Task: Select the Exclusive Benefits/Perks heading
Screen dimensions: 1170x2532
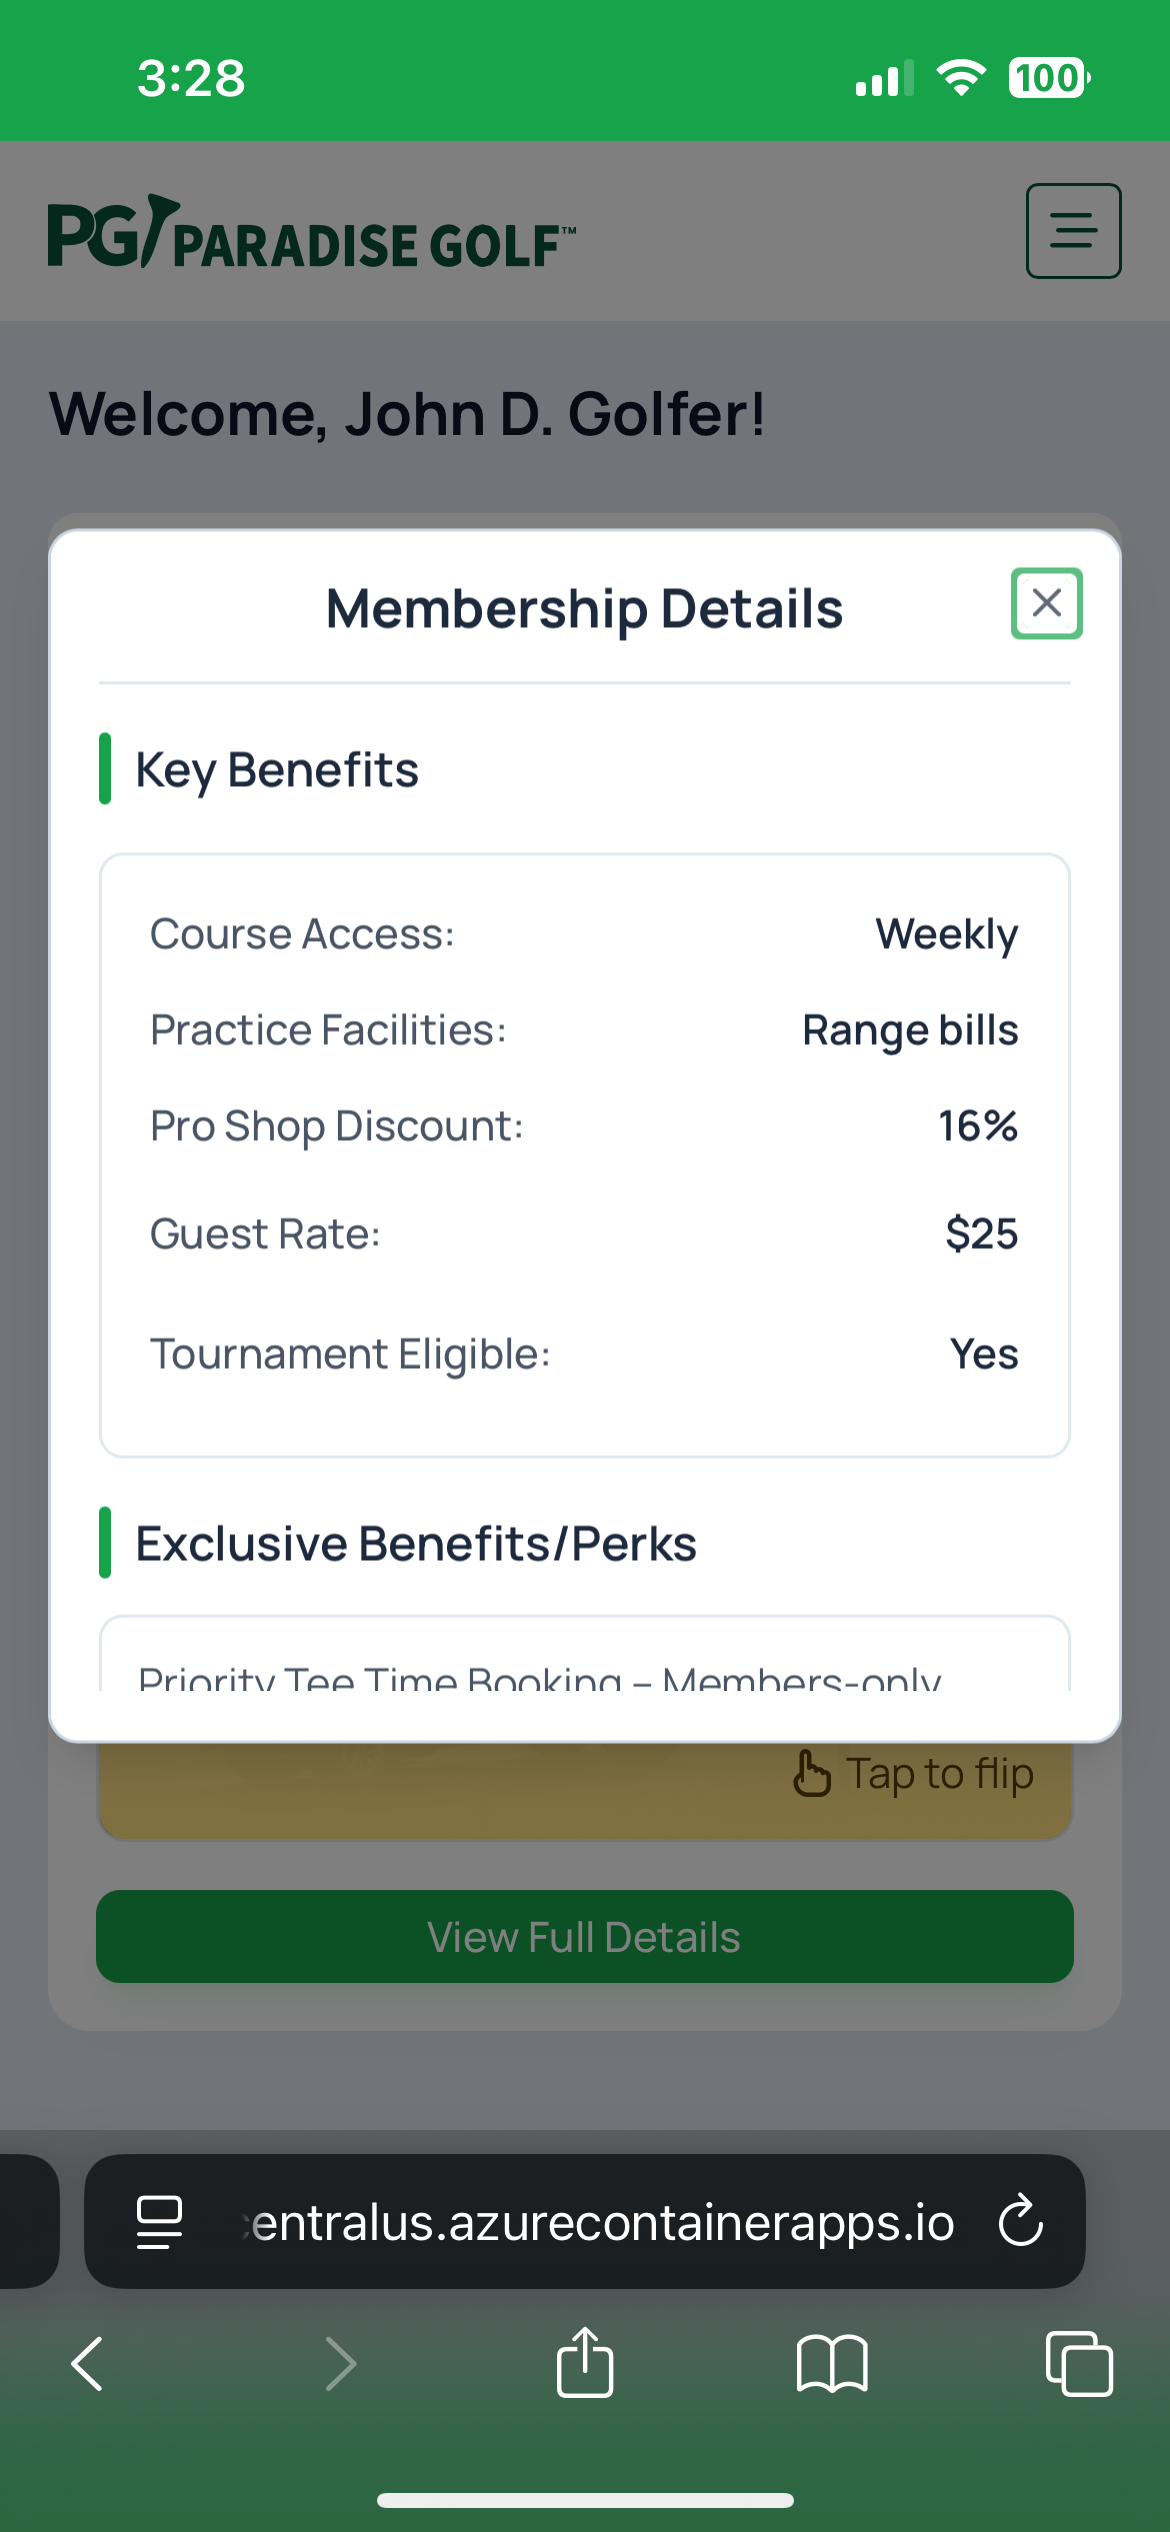Action: [416, 1543]
